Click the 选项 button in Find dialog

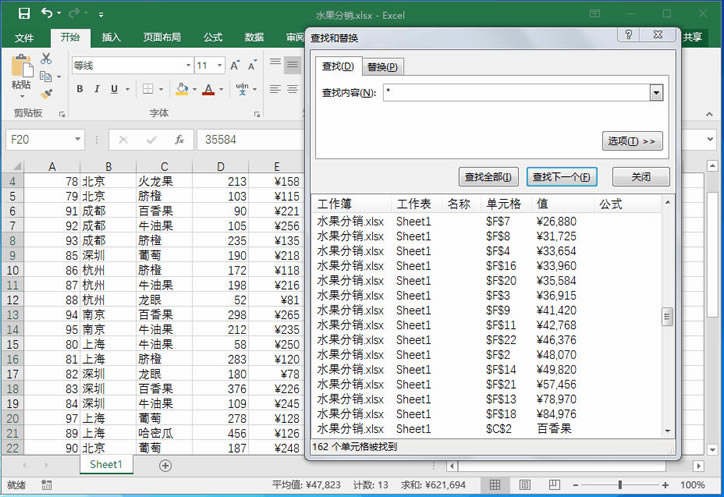[632, 141]
